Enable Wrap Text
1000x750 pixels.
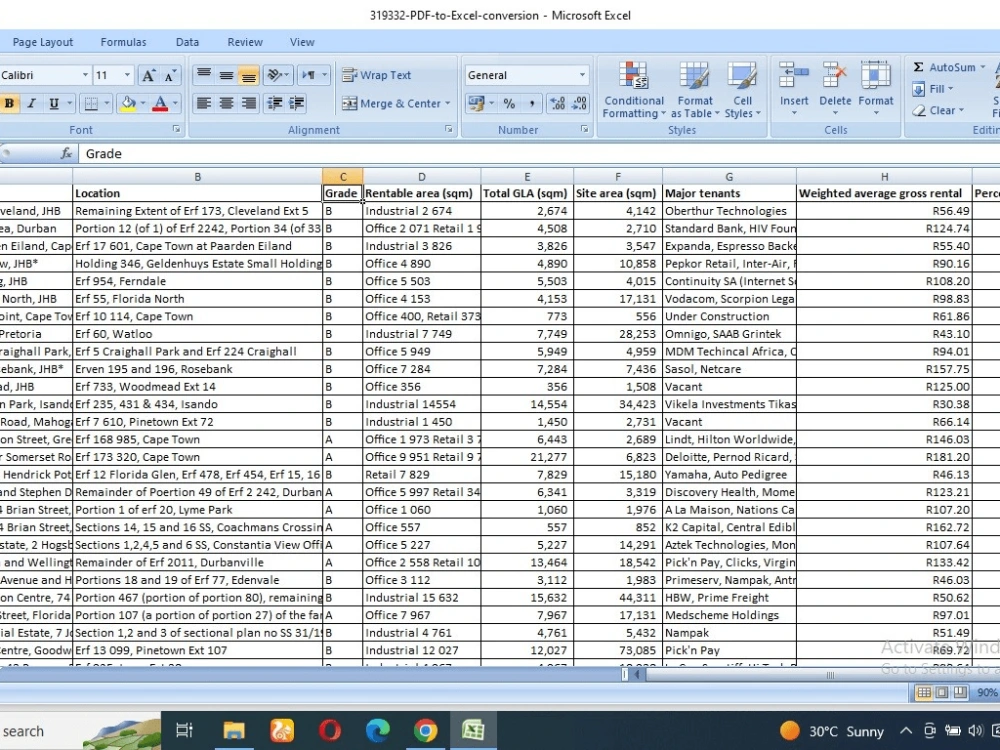coord(377,75)
